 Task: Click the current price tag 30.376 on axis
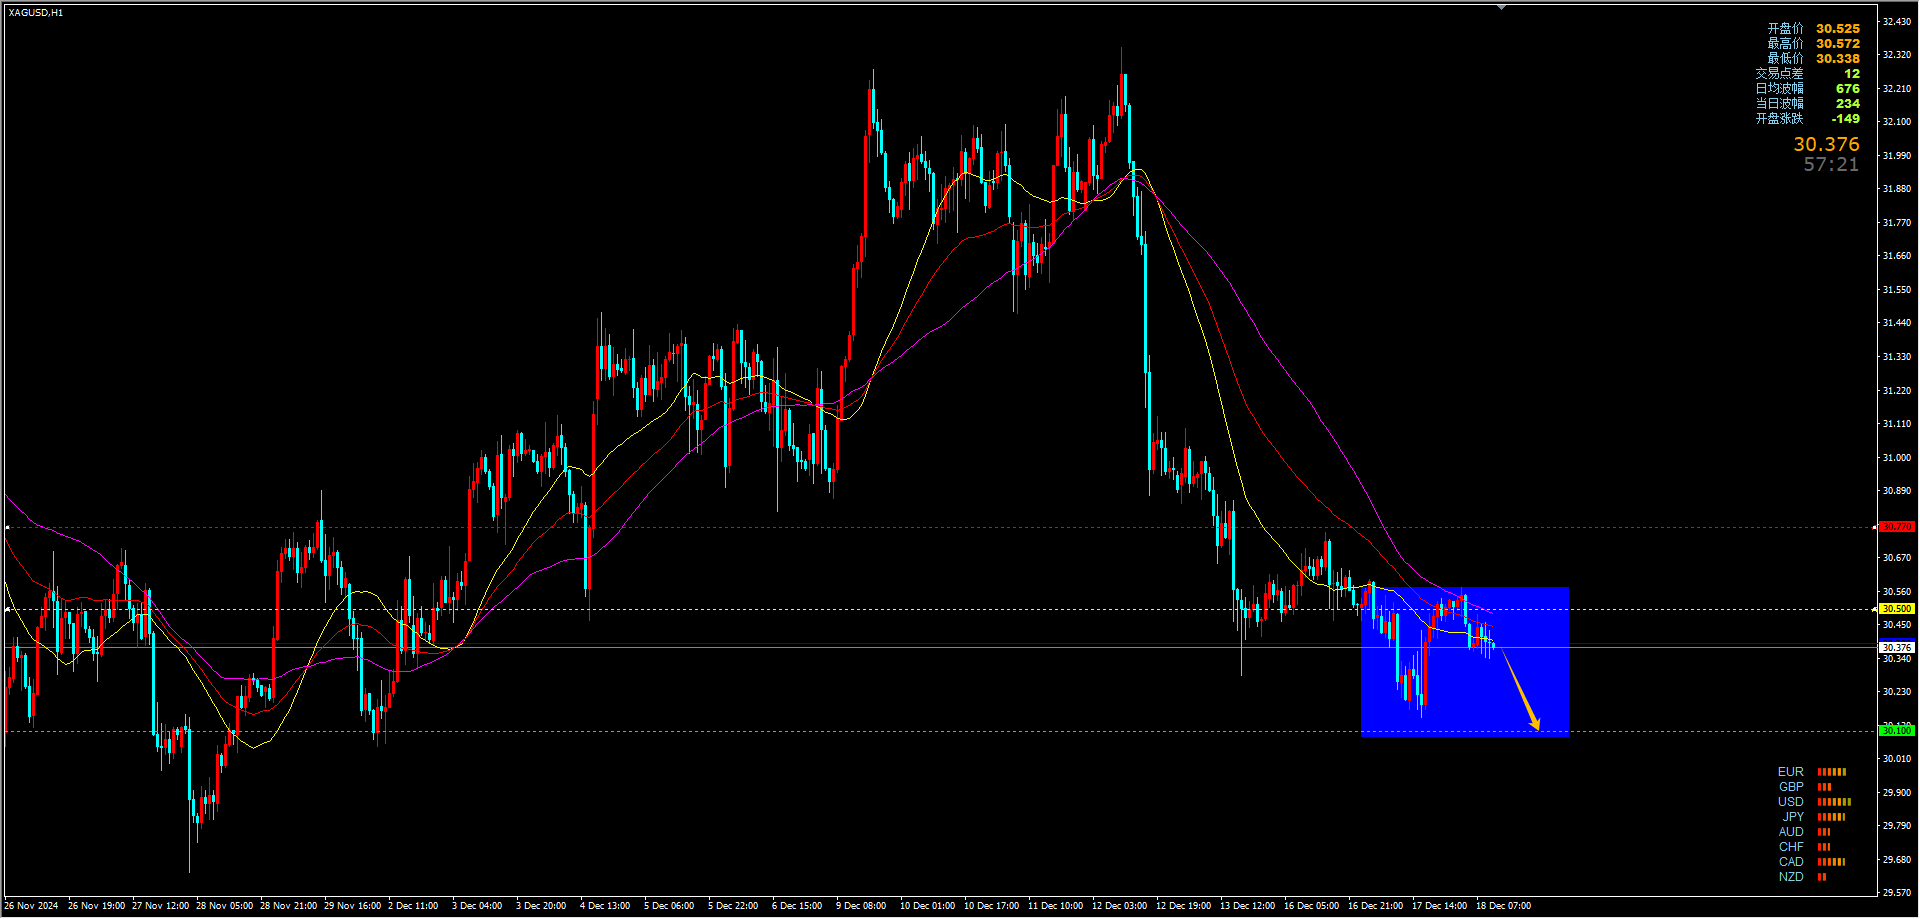click(1896, 648)
